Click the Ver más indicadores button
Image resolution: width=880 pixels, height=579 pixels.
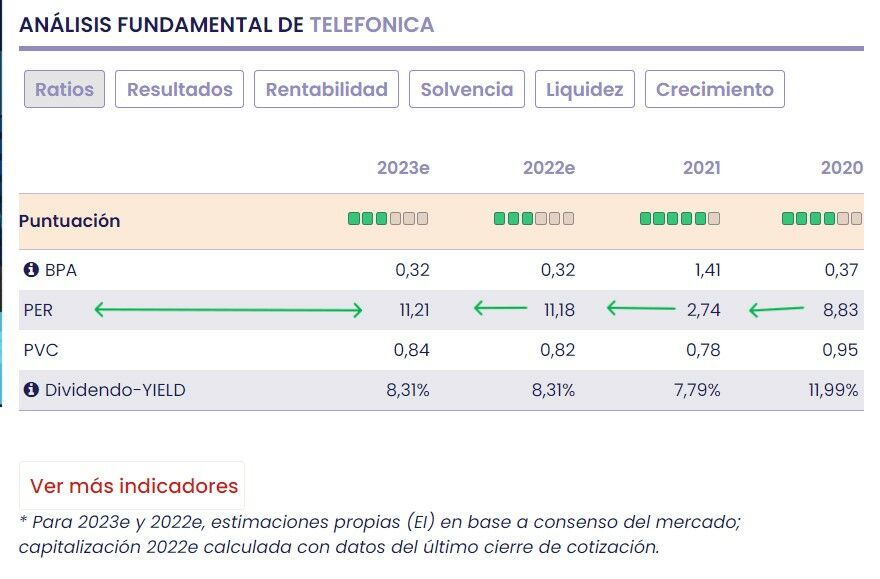(x=134, y=486)
